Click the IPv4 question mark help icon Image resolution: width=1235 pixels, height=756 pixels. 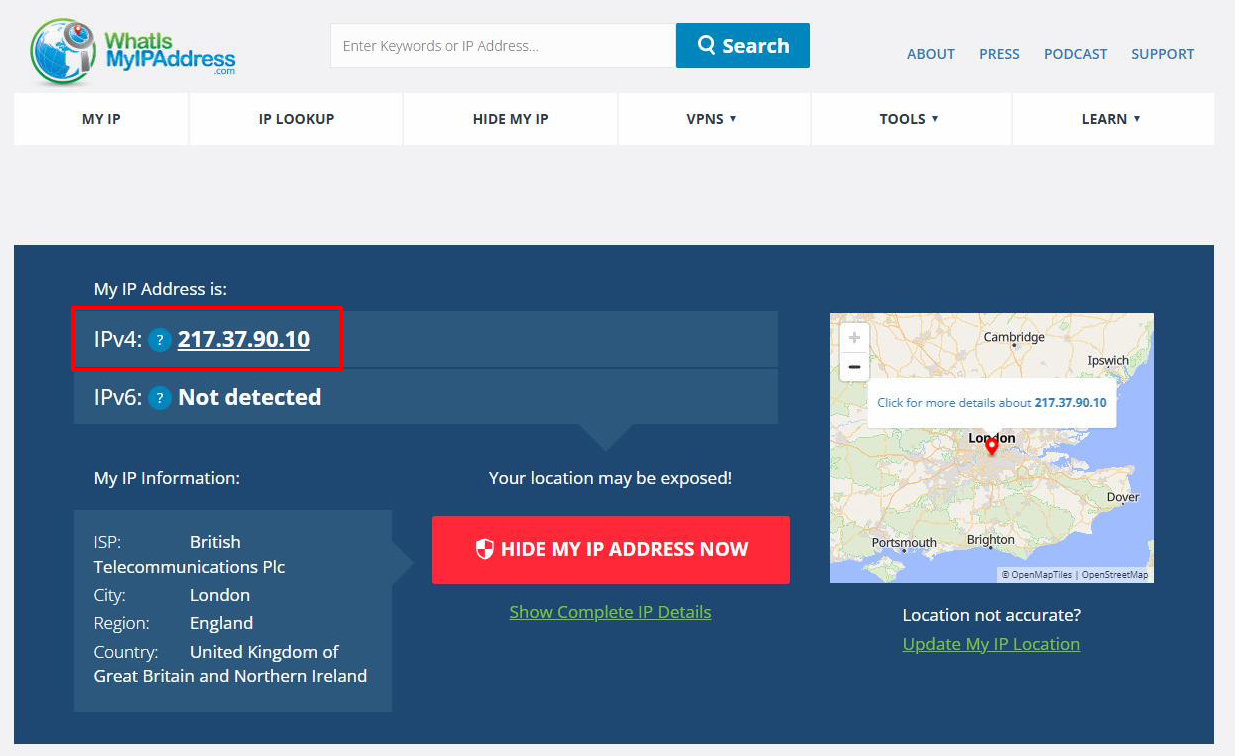coord(160,340)
